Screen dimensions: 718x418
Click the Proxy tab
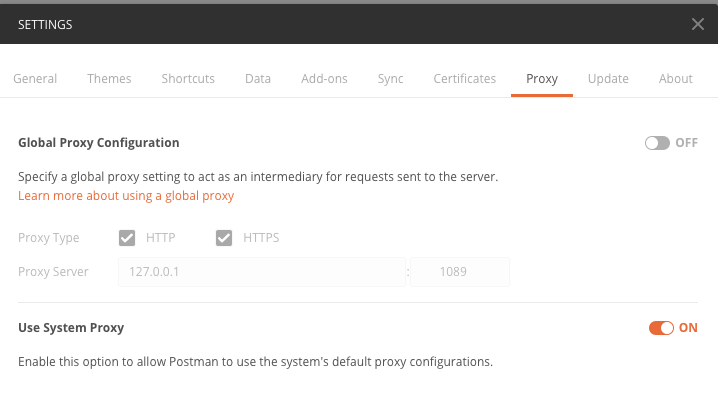[x=542, y=79]
